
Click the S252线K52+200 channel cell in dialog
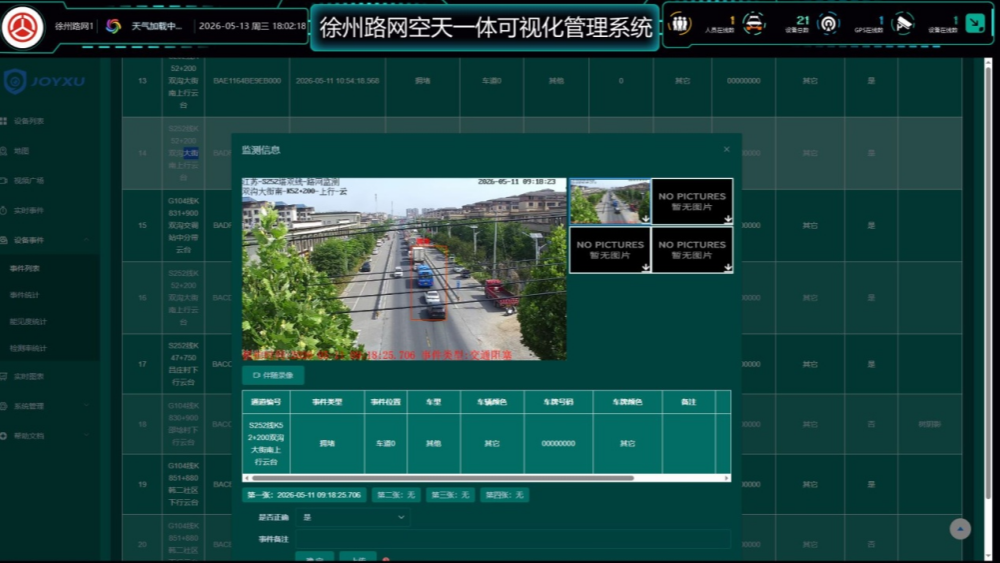click(266, 443)
